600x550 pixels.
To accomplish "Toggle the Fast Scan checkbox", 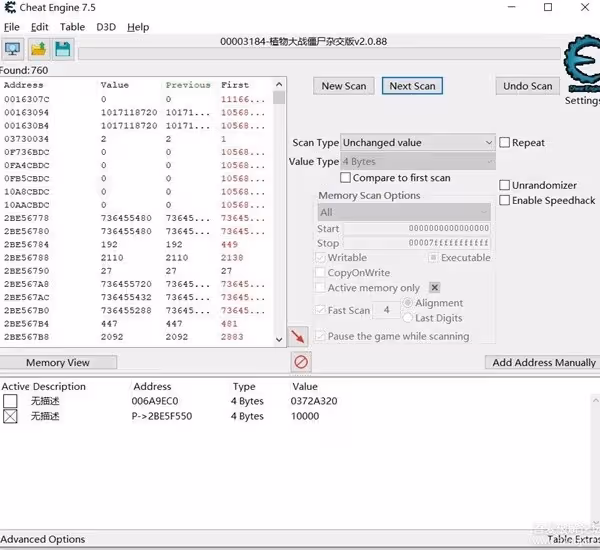I will tap(320, 310).
